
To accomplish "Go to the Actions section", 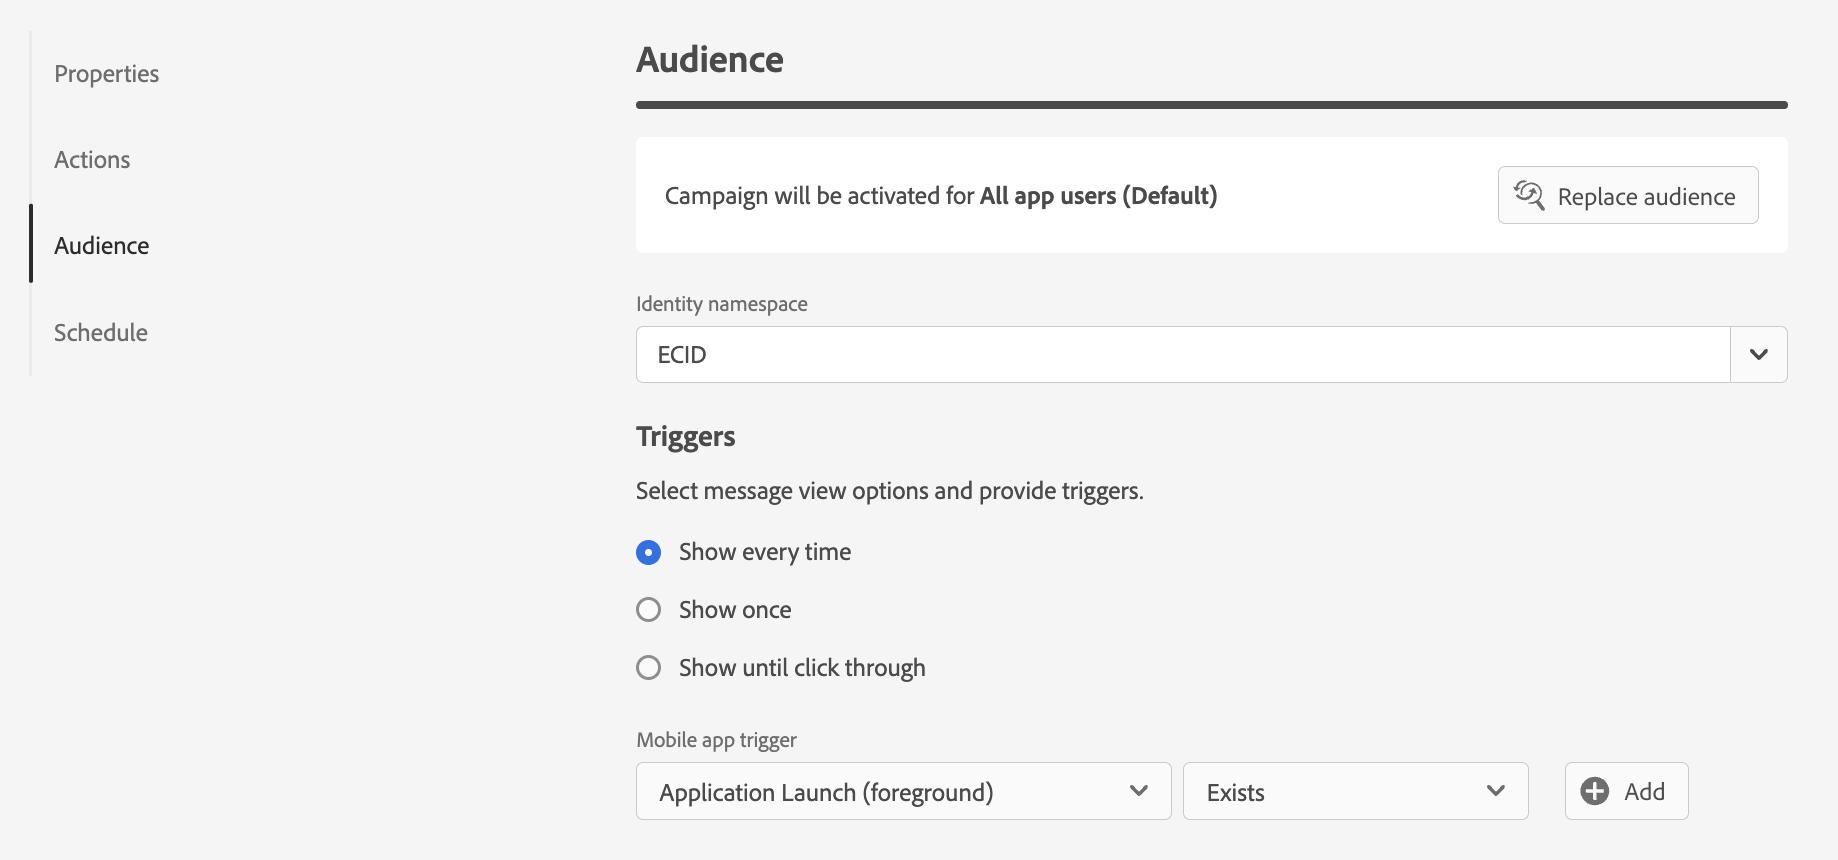I will pyautogui.click(x=92, y=160).
